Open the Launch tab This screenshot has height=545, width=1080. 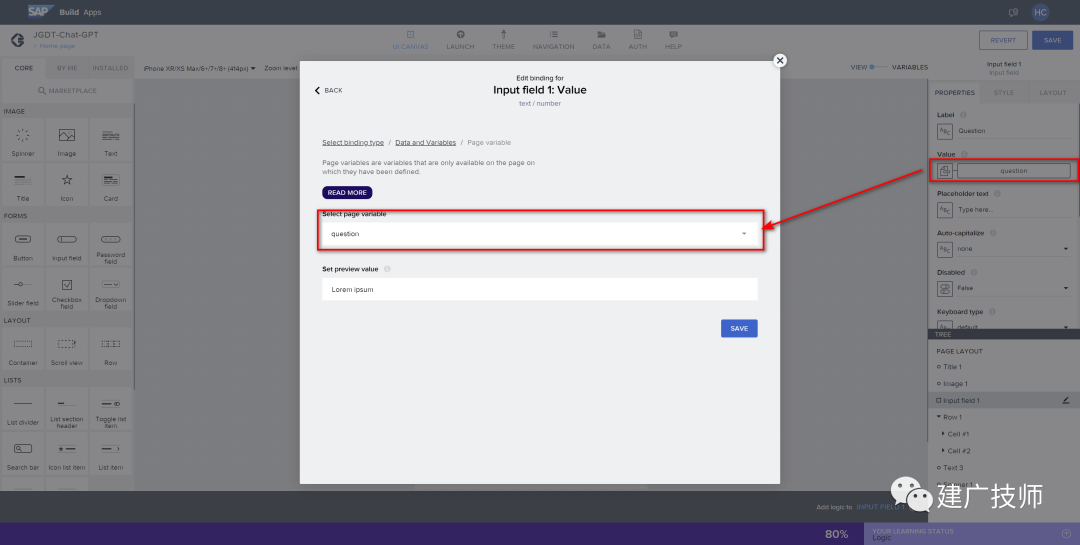coord(460,40)
